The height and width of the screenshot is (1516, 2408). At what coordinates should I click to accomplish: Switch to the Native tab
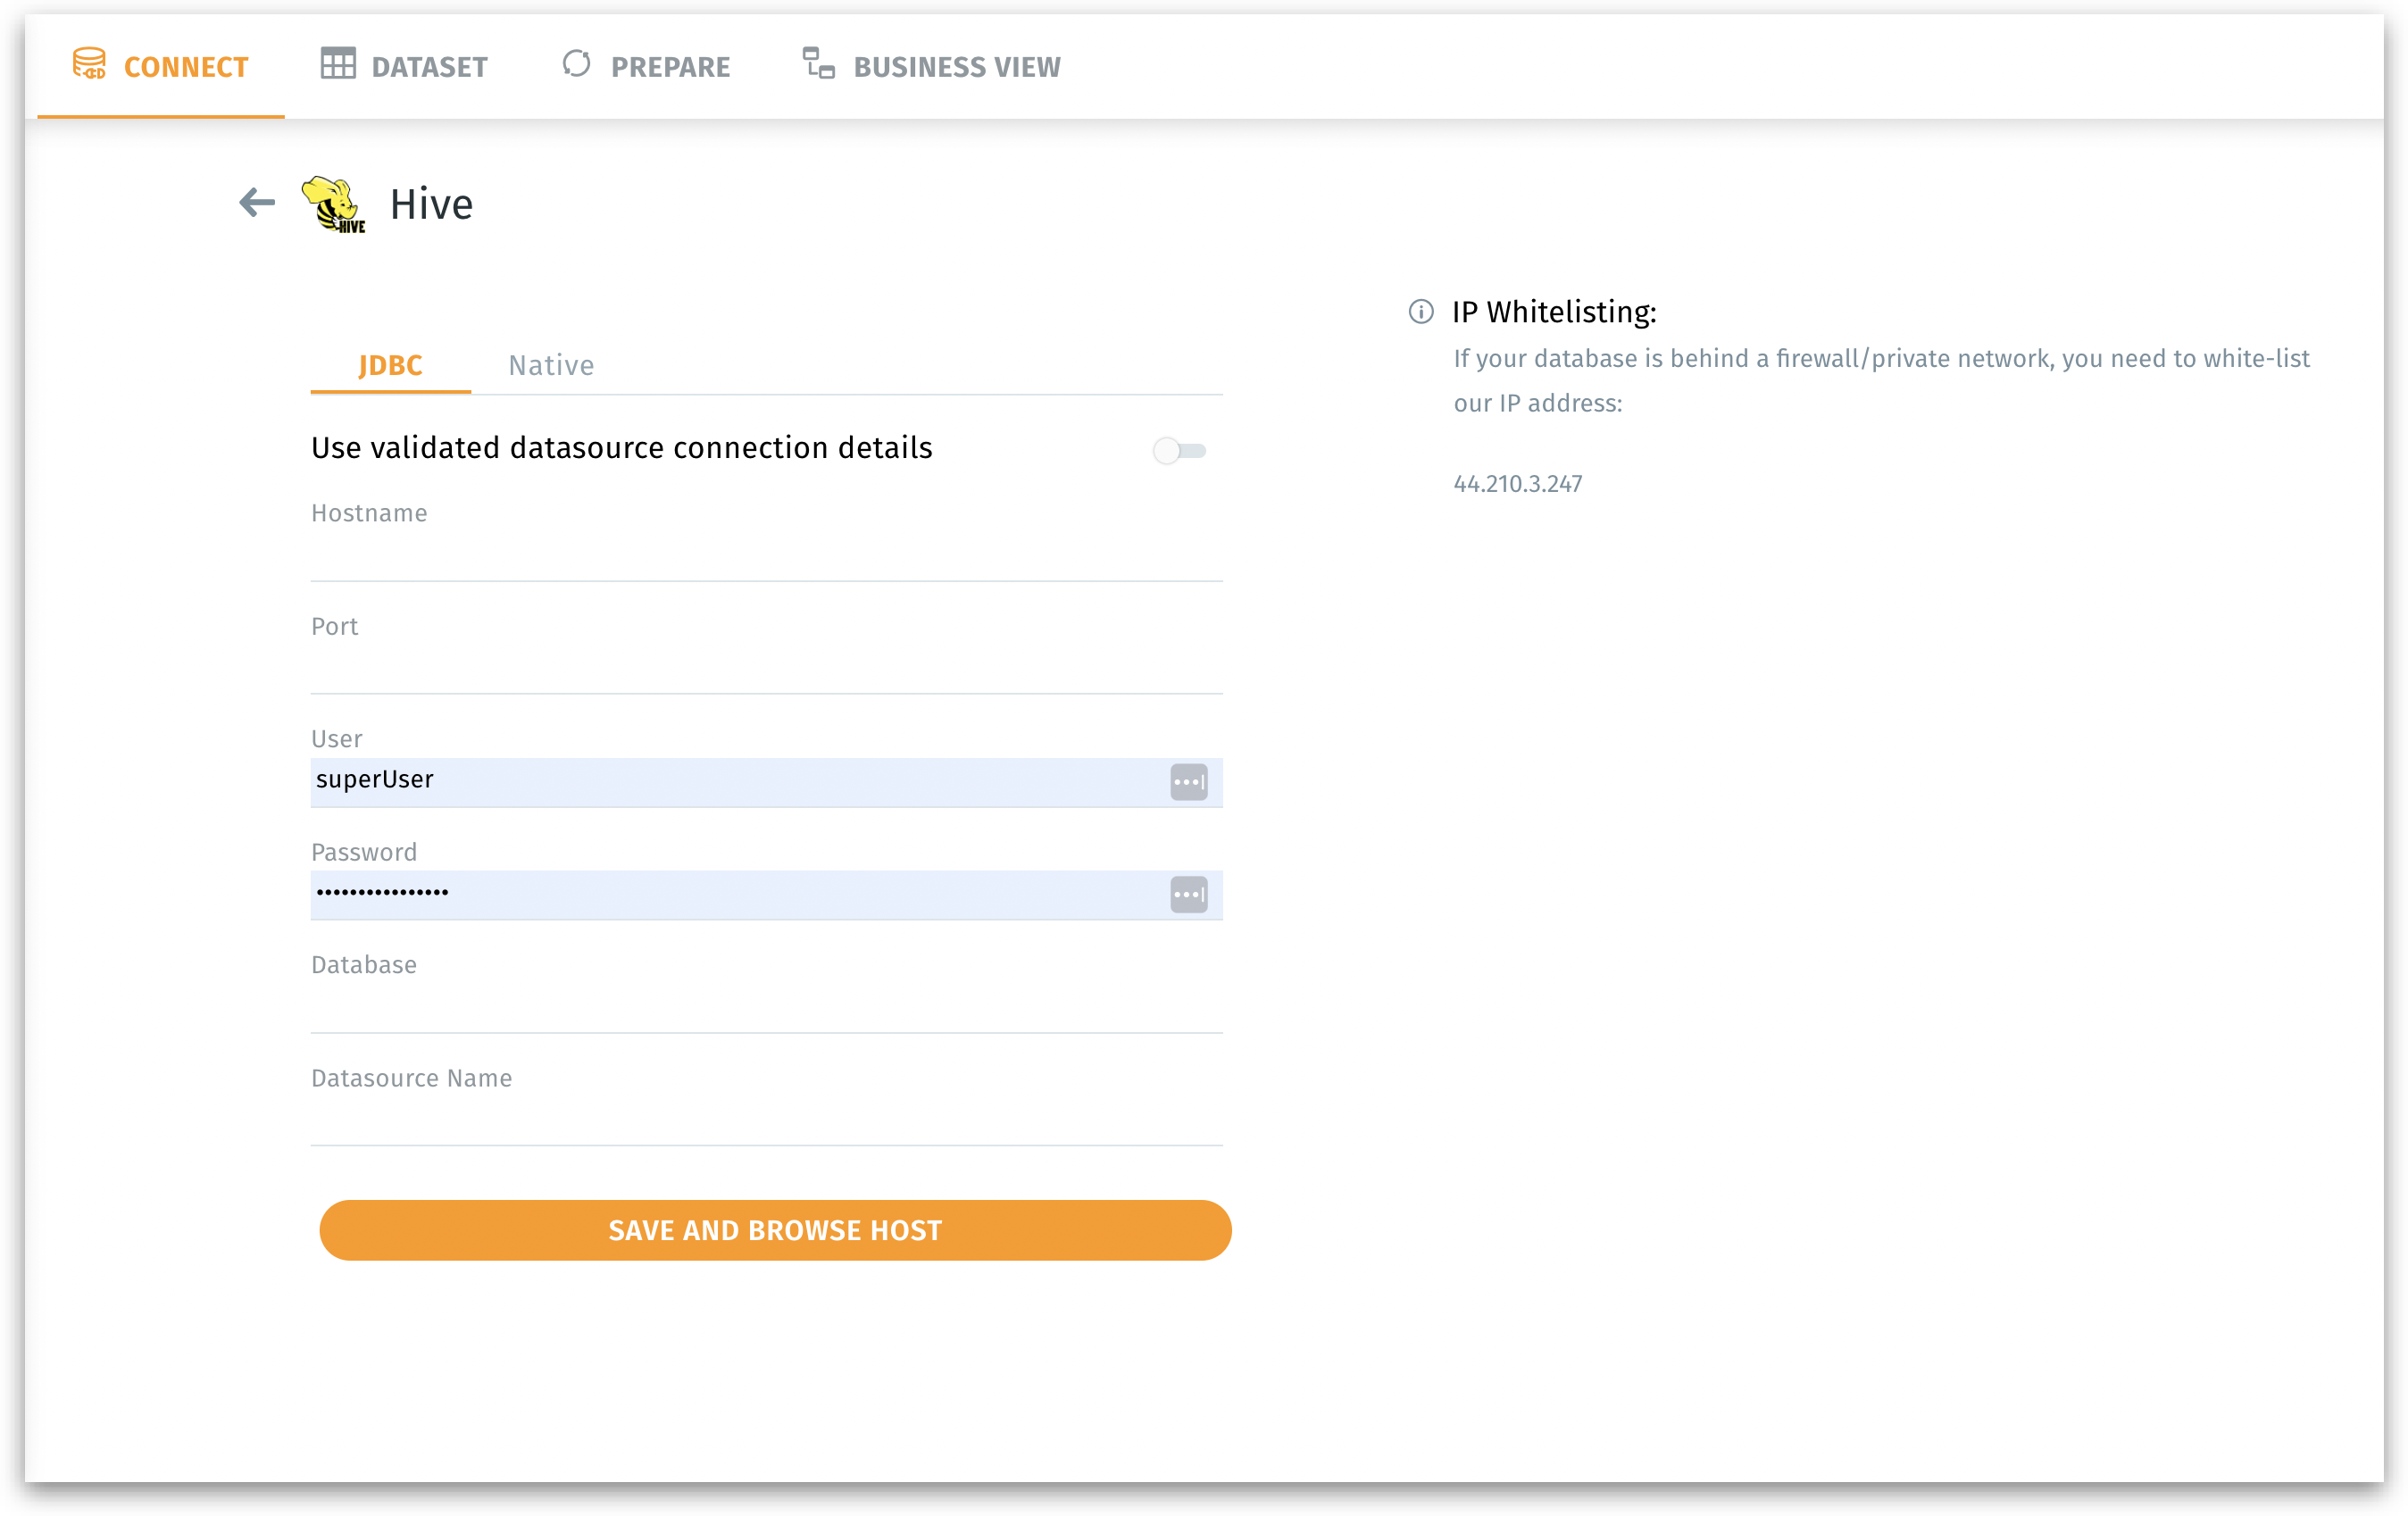551,366
